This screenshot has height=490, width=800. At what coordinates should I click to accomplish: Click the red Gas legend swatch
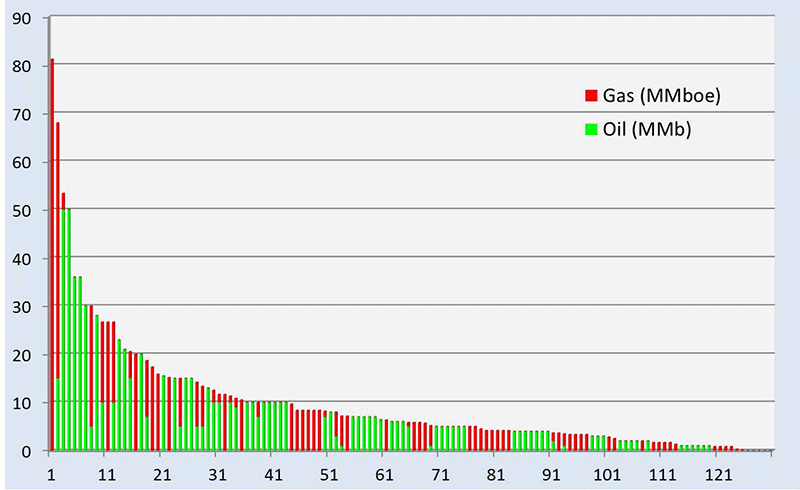click(591, 96)
